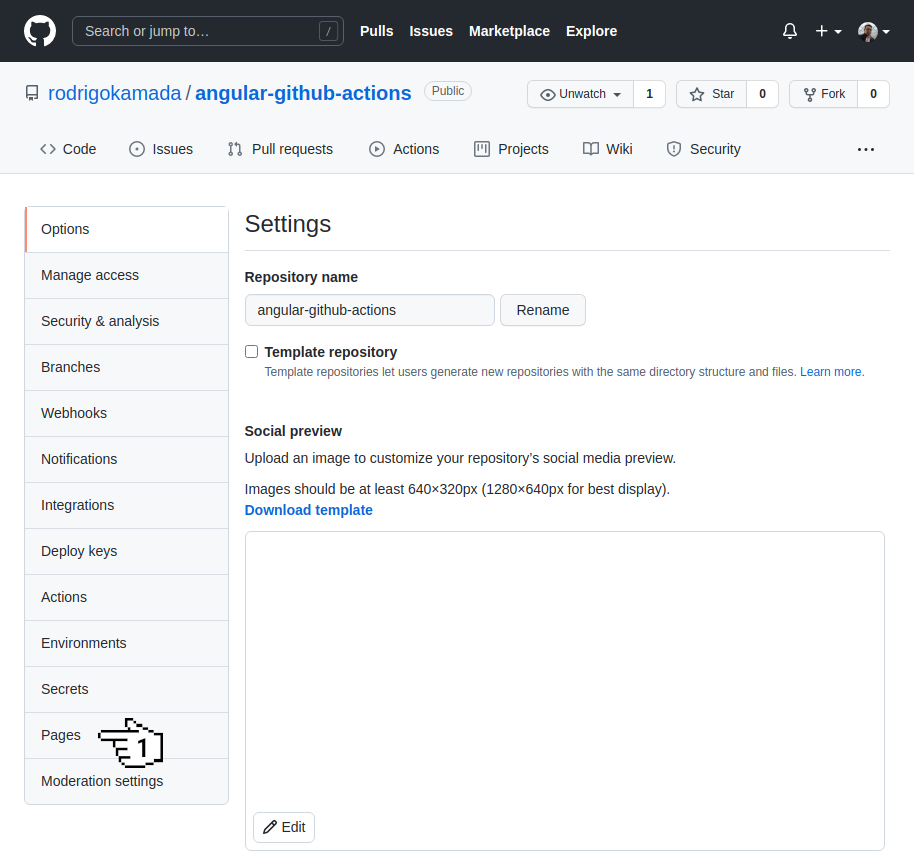Click the GitHub Octocat logo
The image size is (914, 866).
[40, 31]
